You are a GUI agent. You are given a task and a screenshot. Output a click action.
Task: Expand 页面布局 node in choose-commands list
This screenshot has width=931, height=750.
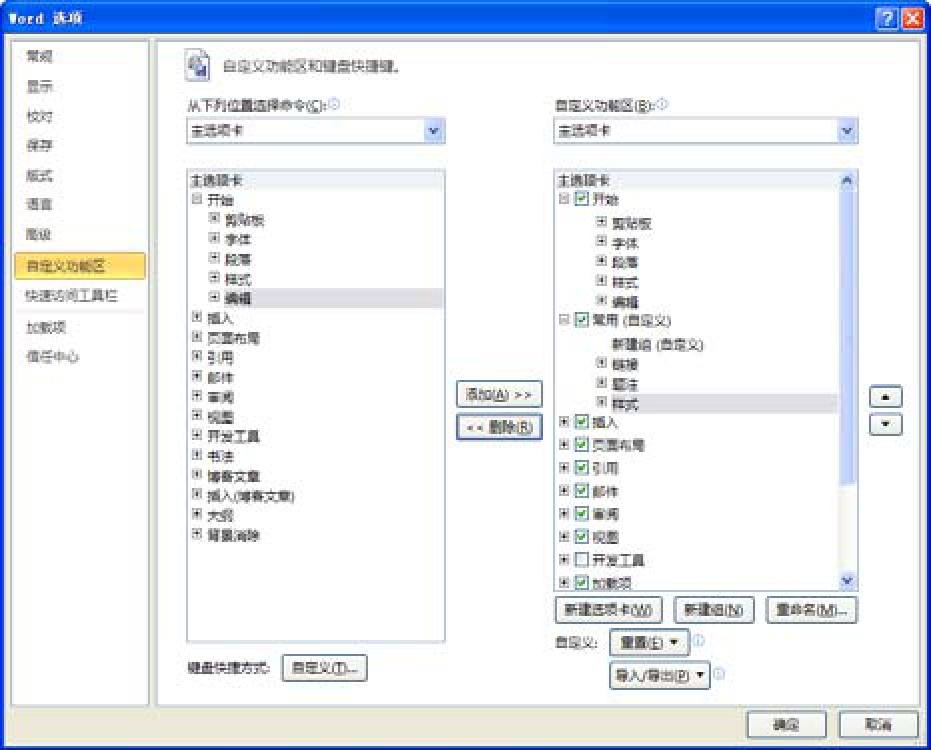tap(197, 337)
